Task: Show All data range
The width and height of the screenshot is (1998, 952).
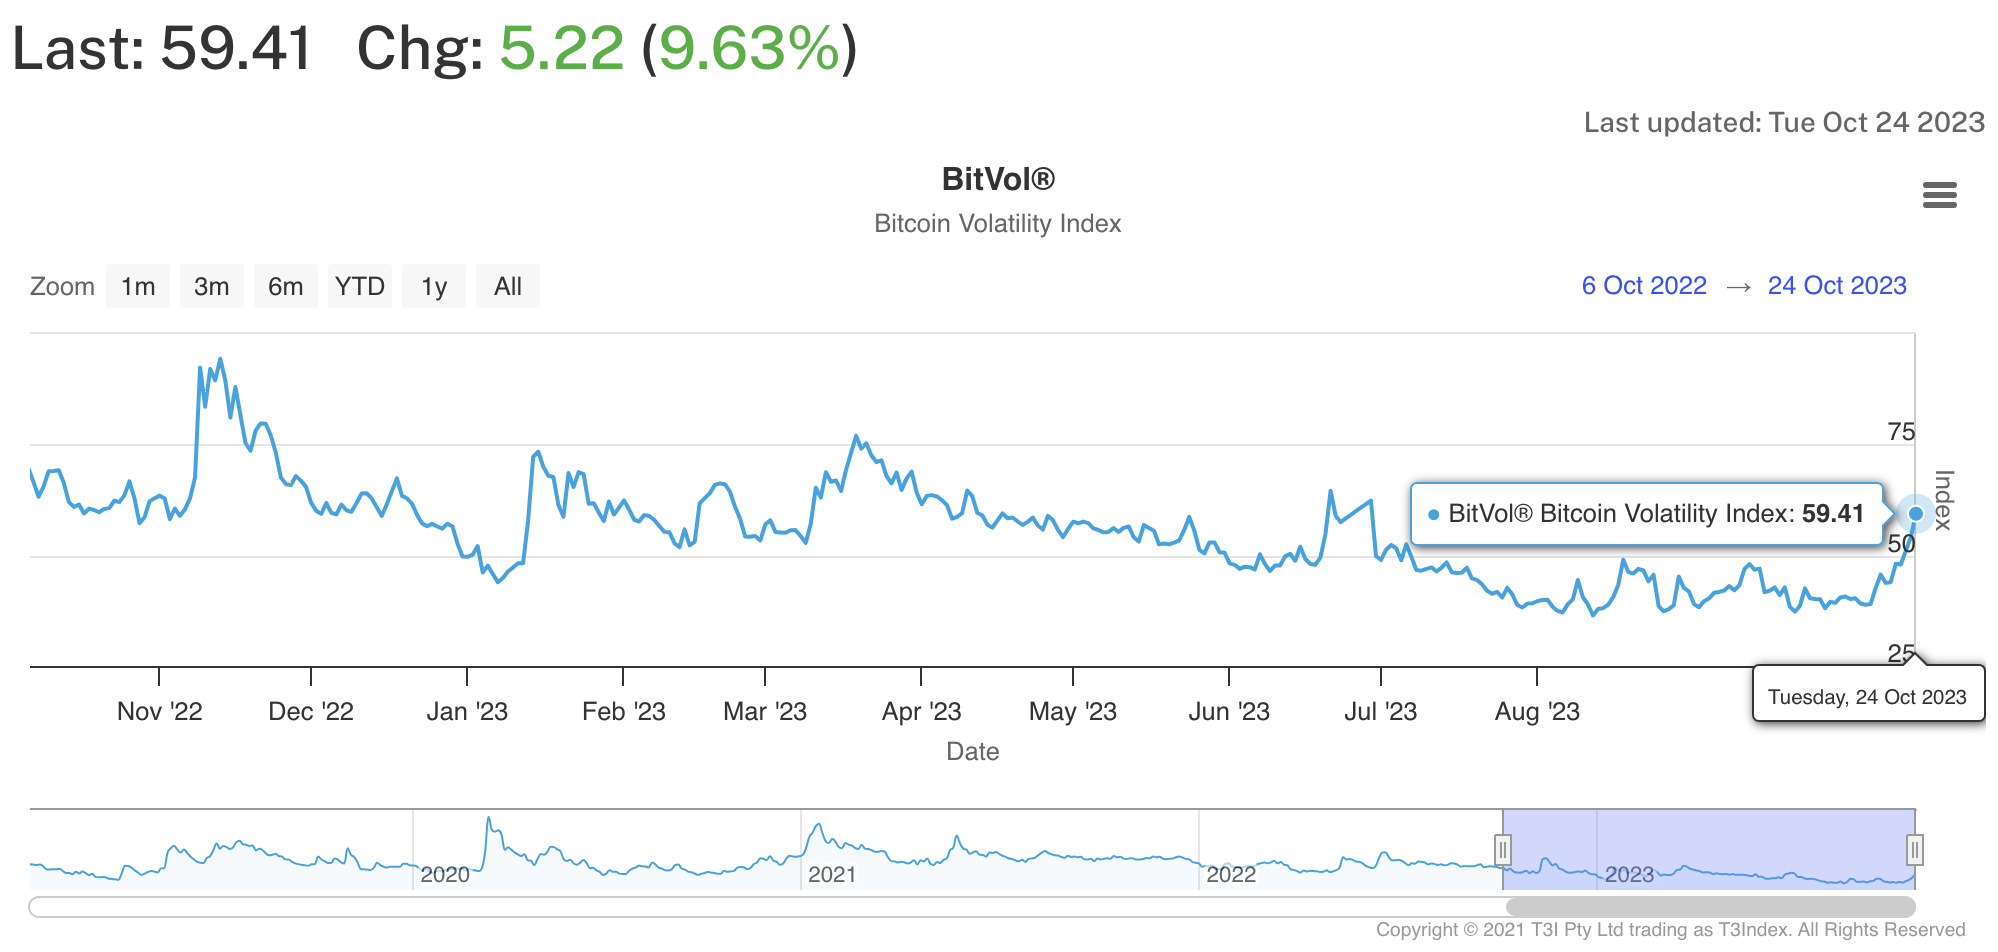Action: point(508,287)
